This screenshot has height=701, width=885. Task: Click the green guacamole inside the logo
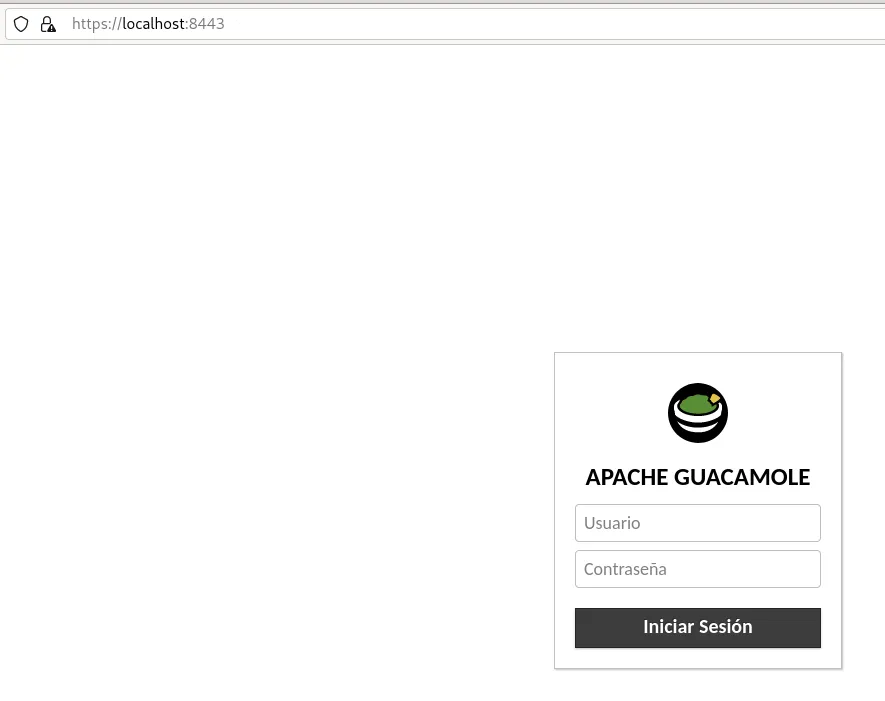click(695, 404)
